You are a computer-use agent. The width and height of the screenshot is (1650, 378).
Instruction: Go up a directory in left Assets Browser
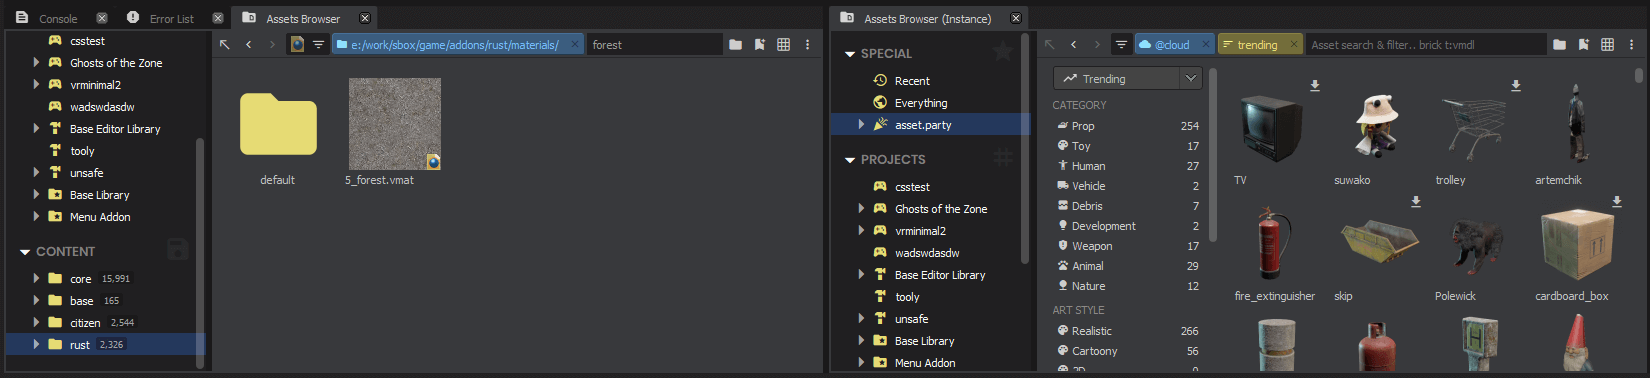(x=225, y=44)
